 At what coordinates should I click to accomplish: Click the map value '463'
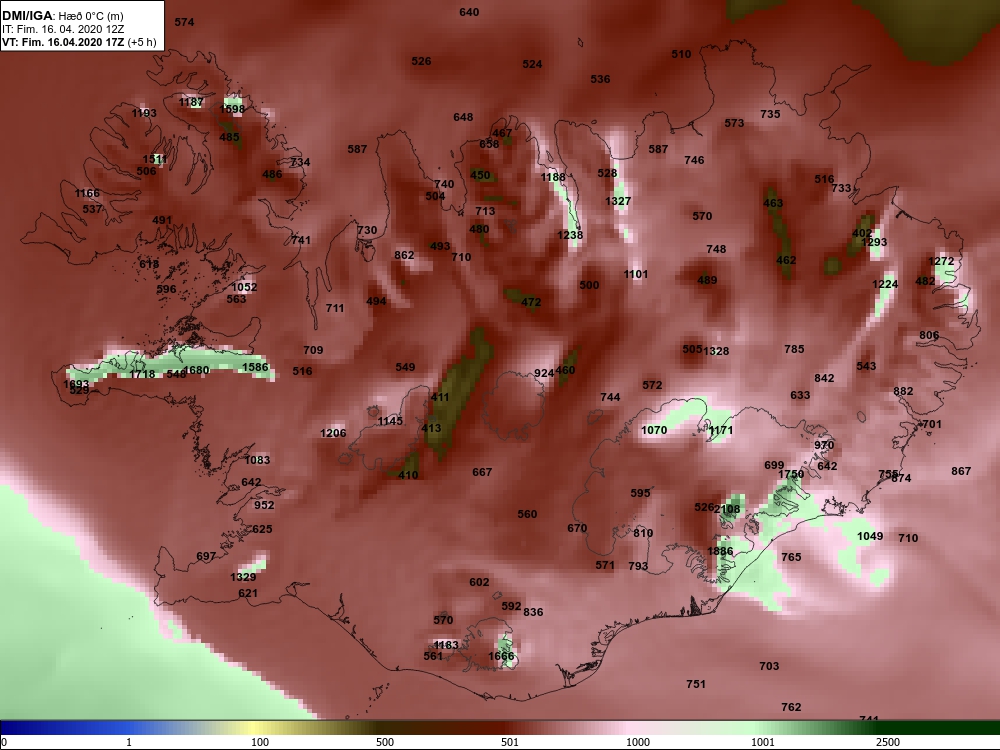(x=773, y=203)
